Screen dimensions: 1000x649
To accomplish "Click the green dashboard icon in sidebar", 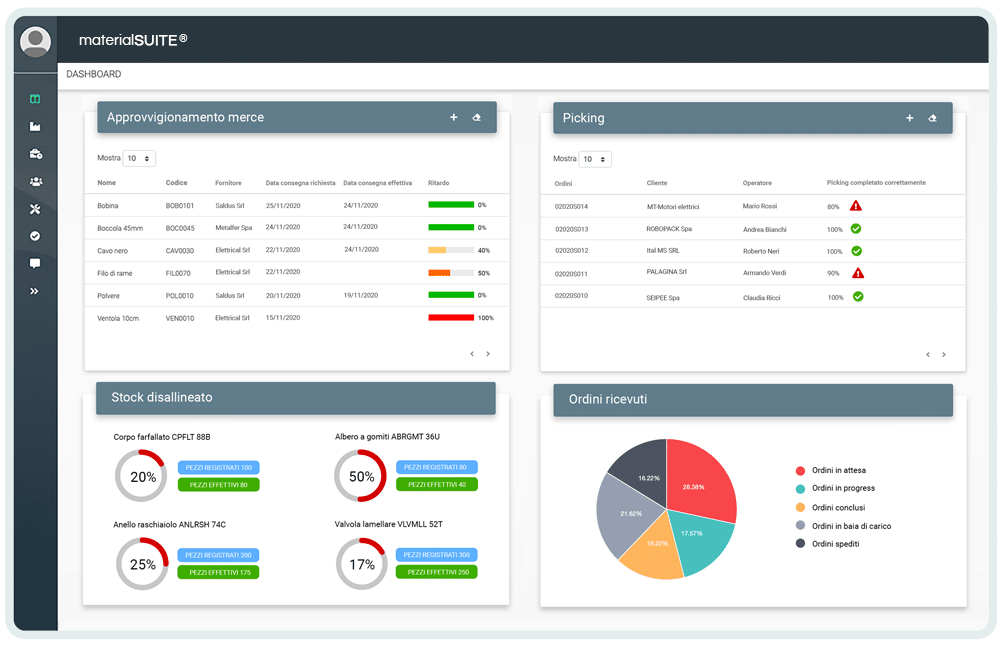I will [x=35, y=99].
